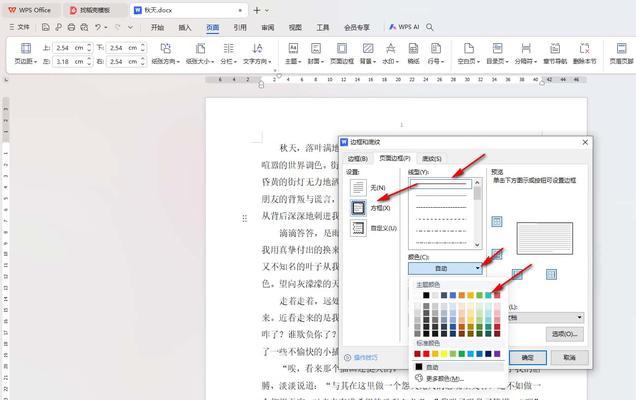Pick the teal theme color swatch

coord(488,295)
